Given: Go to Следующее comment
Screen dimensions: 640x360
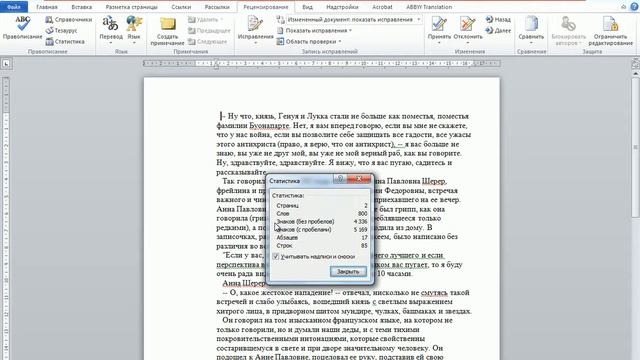Looking at the screenshot, I should tap(207, 42).
